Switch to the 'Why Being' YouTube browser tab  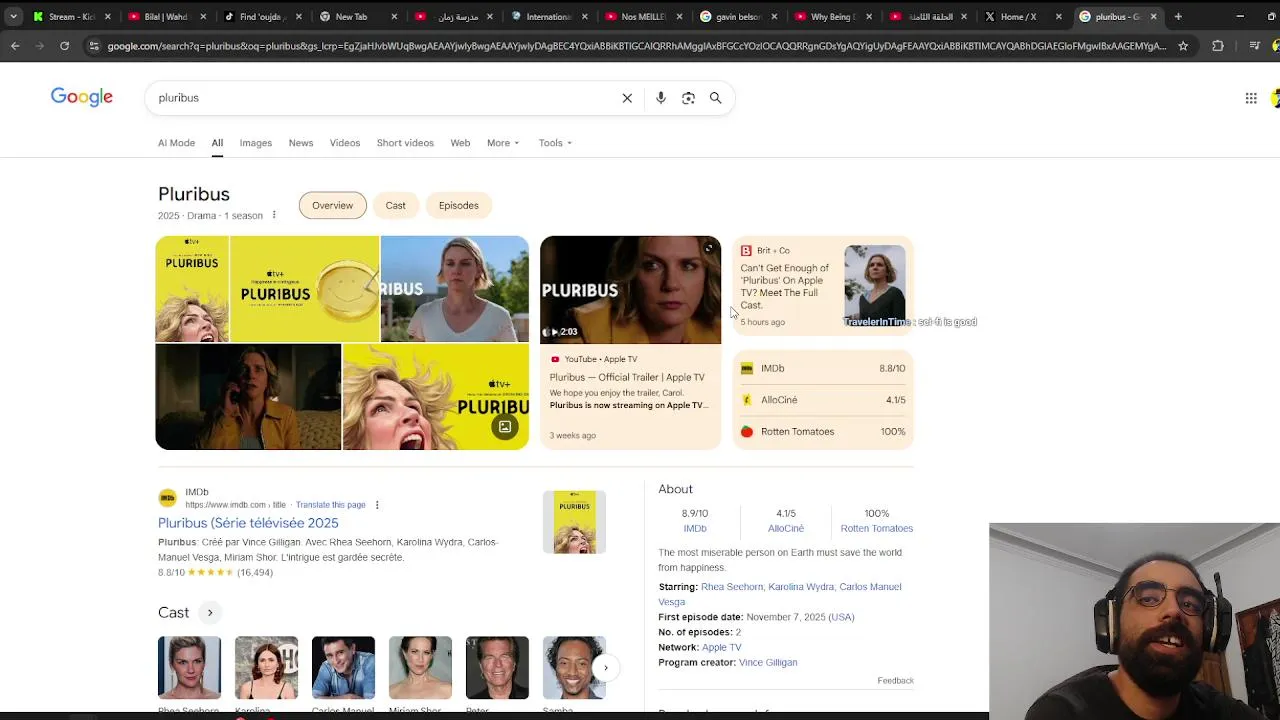[x=828, y=16]
